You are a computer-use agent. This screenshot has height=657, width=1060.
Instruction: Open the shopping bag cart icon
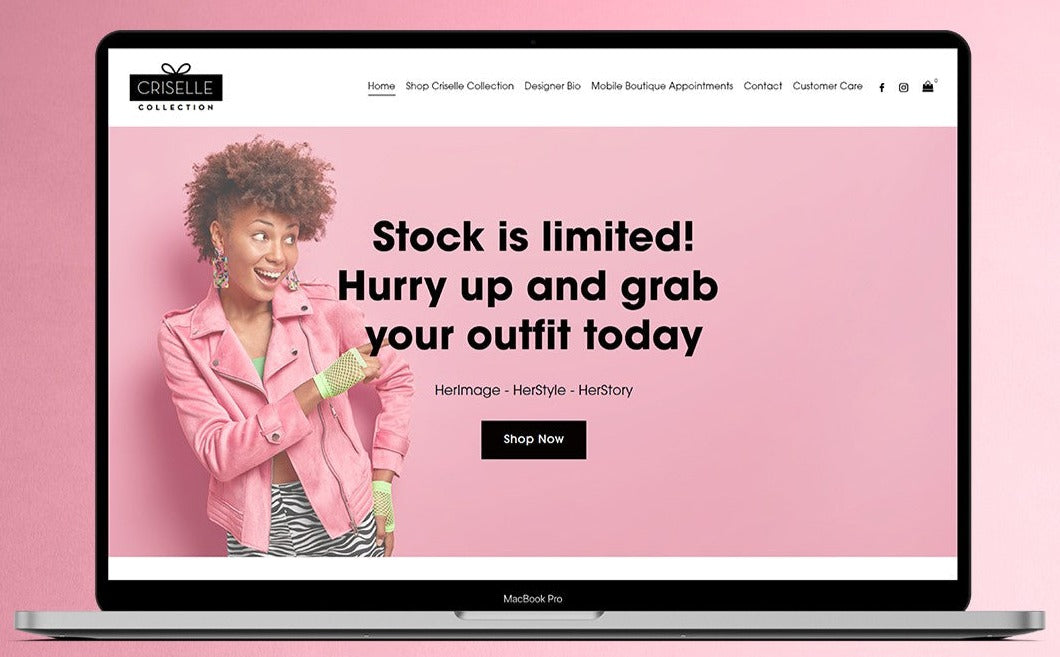[x=928, y=87]
